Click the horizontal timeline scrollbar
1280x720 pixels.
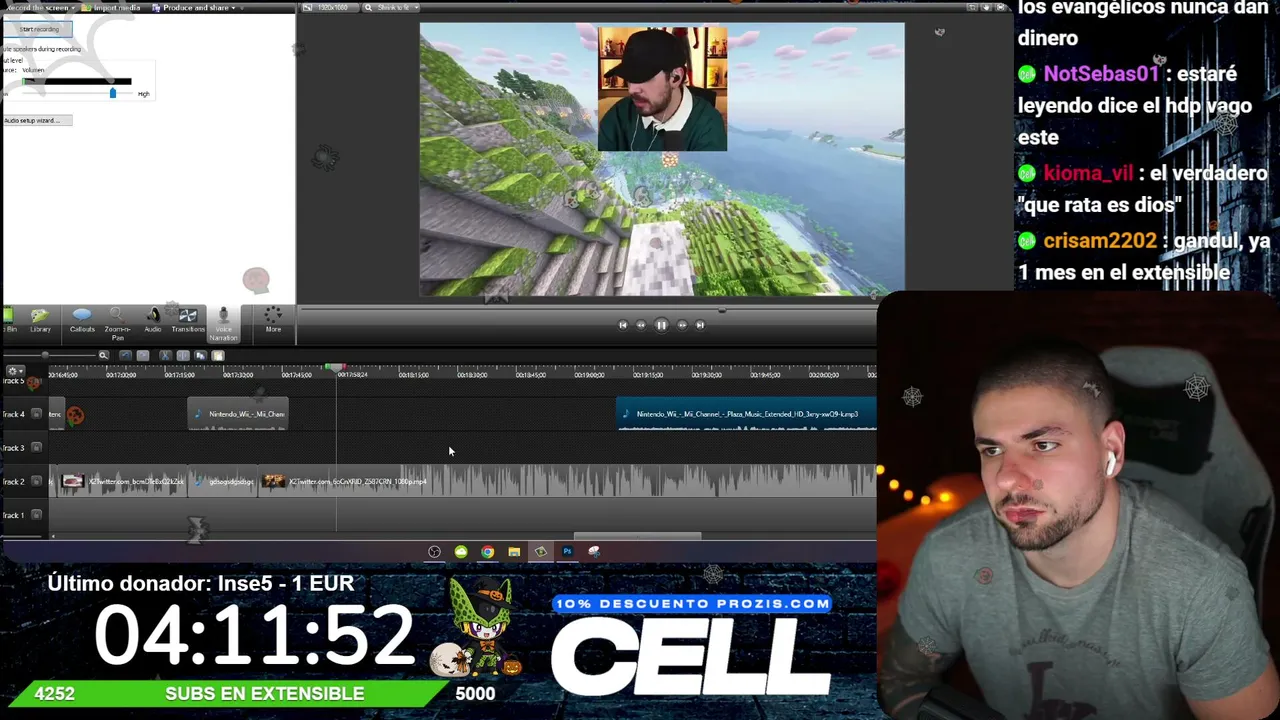coord(637,536)
